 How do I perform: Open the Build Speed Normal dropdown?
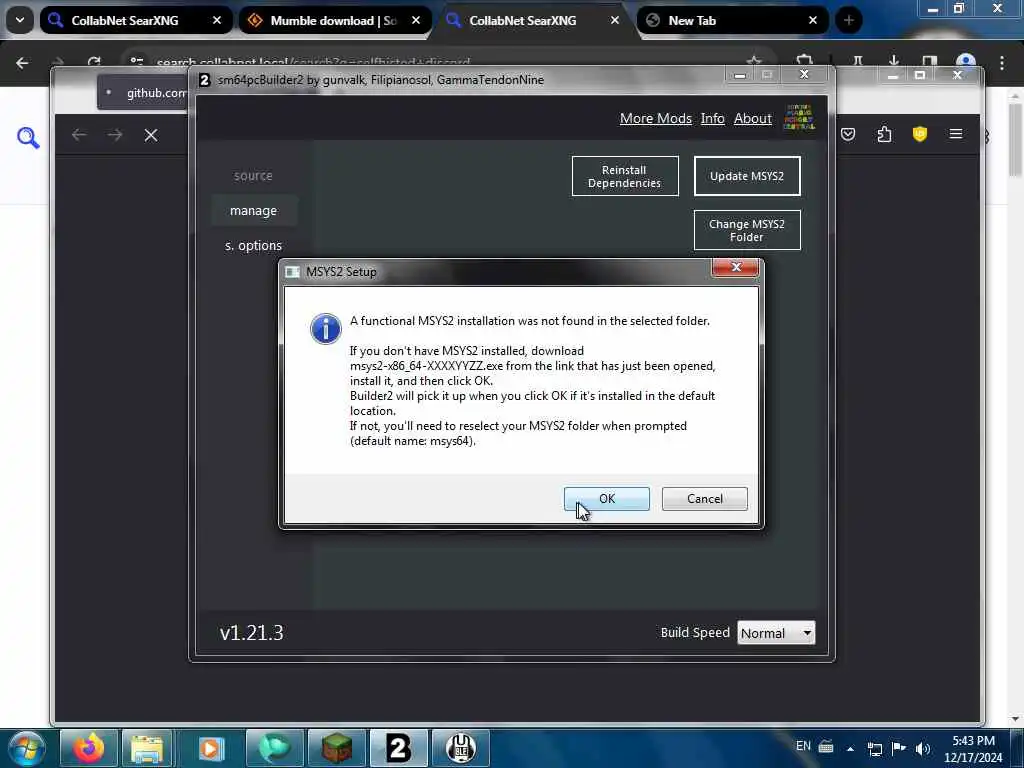776,633
